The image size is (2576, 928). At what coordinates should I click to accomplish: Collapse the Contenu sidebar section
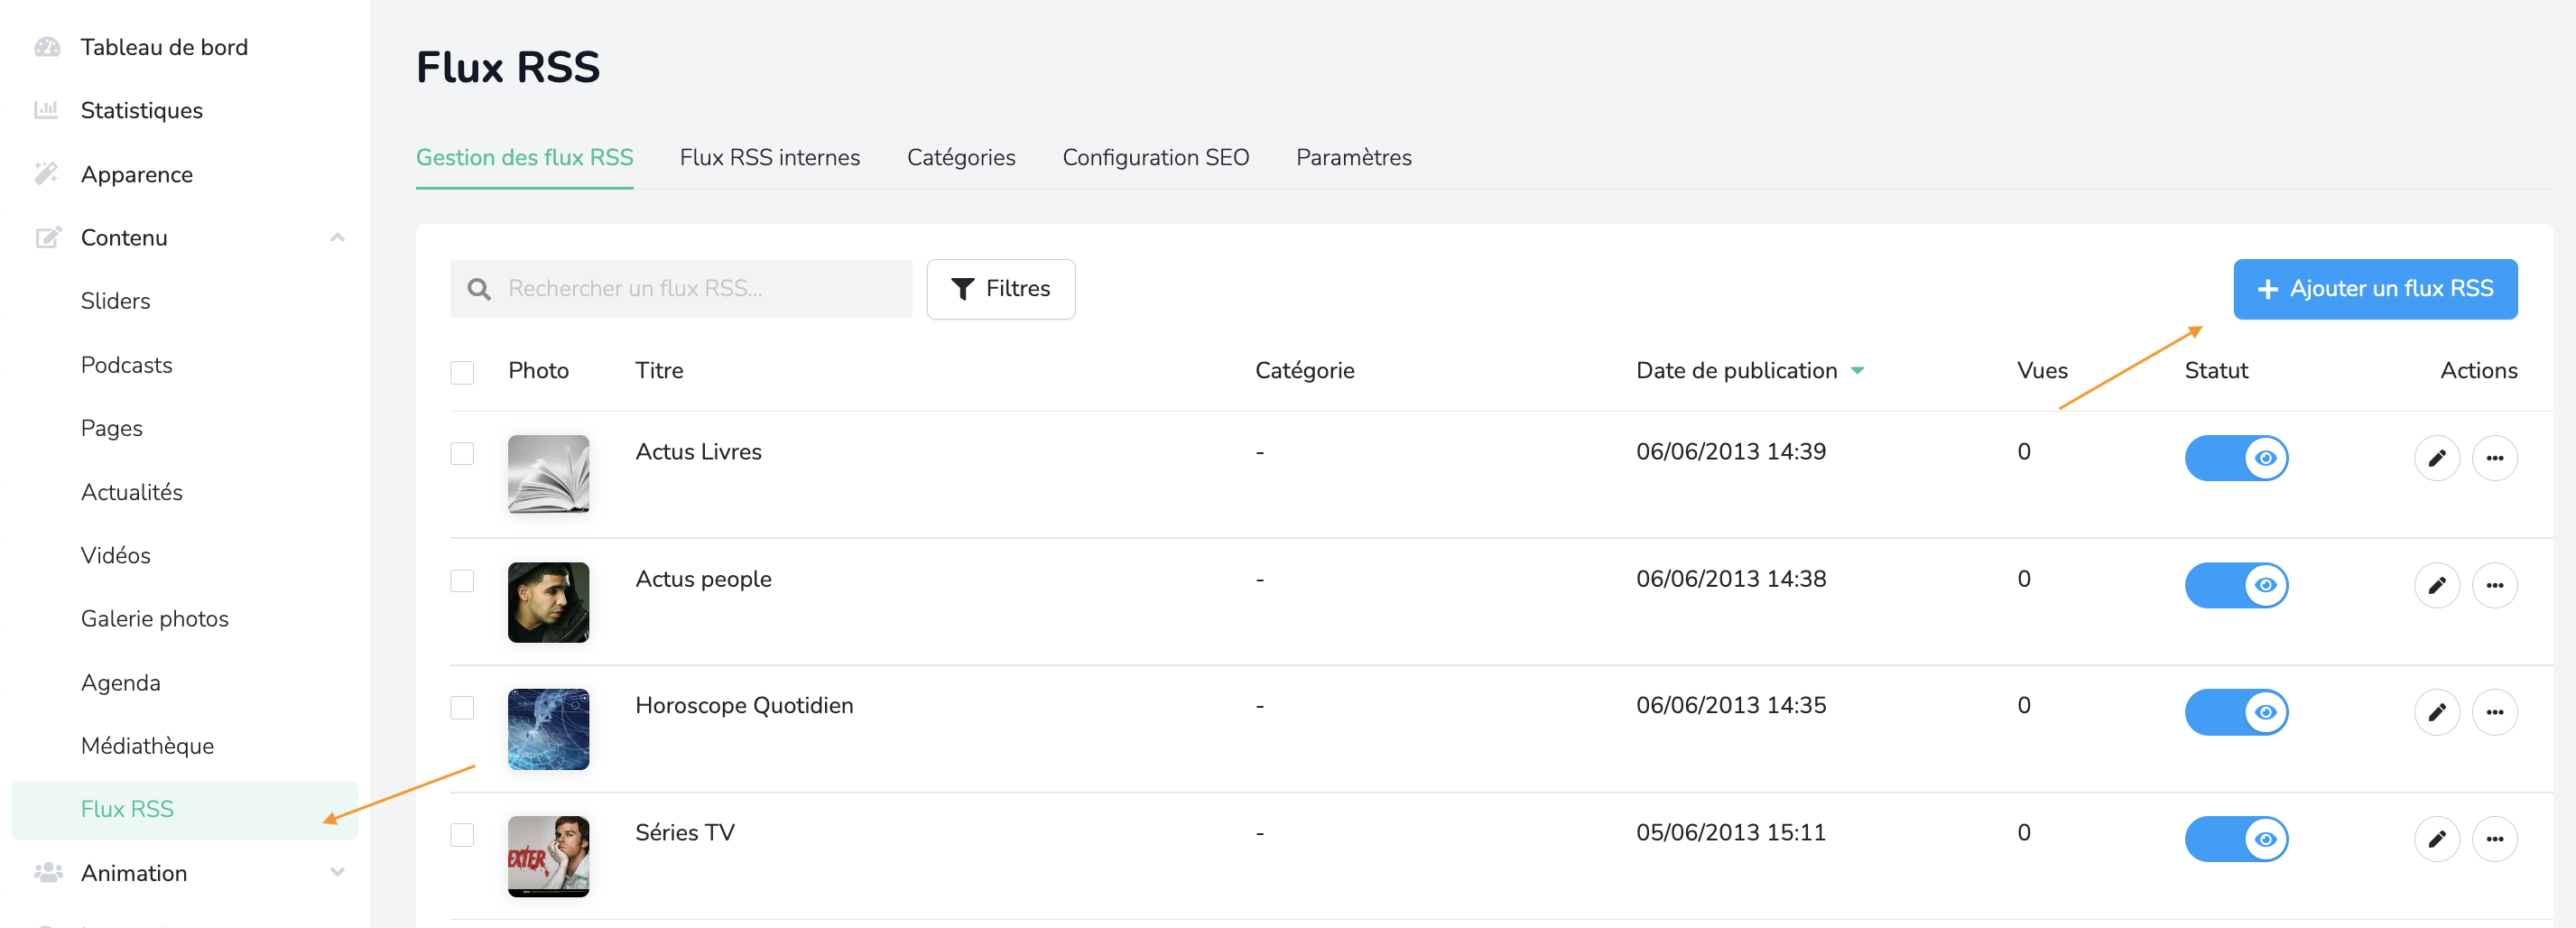tap(337, 238)
